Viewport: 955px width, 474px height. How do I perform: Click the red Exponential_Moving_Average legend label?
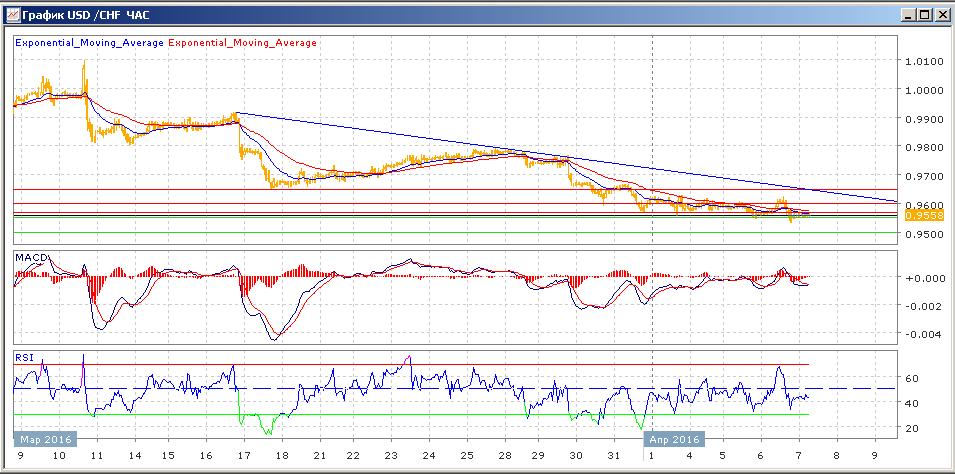(243, 43)
